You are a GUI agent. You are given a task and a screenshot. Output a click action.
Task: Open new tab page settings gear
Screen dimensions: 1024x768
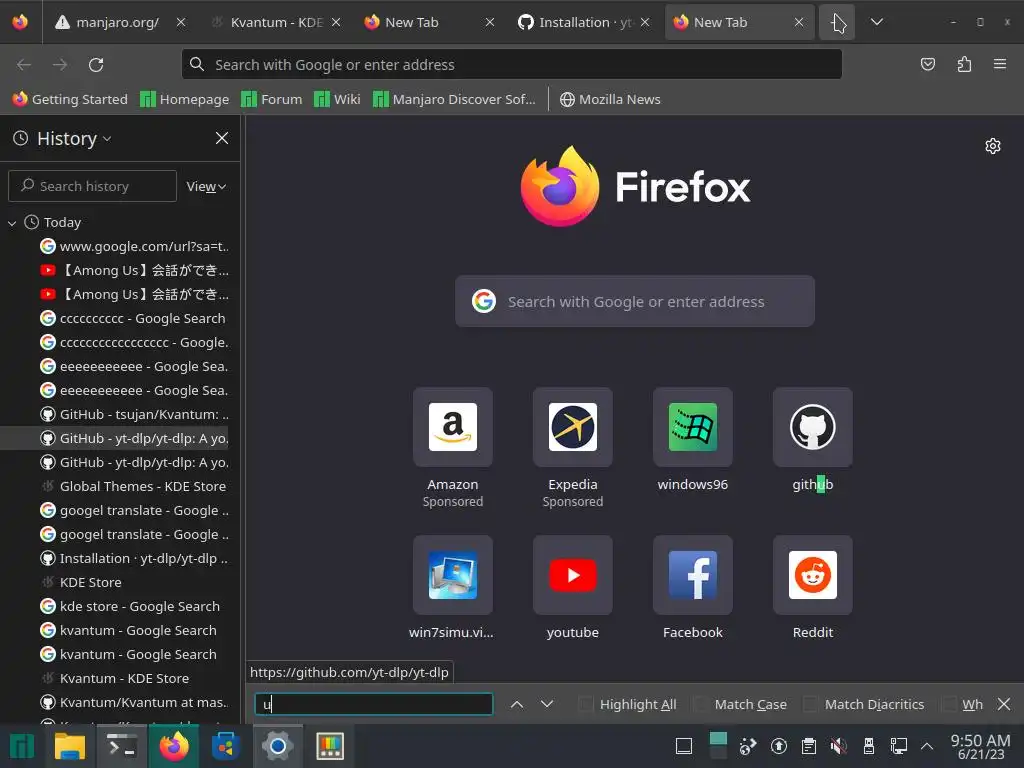click(993, 146)
